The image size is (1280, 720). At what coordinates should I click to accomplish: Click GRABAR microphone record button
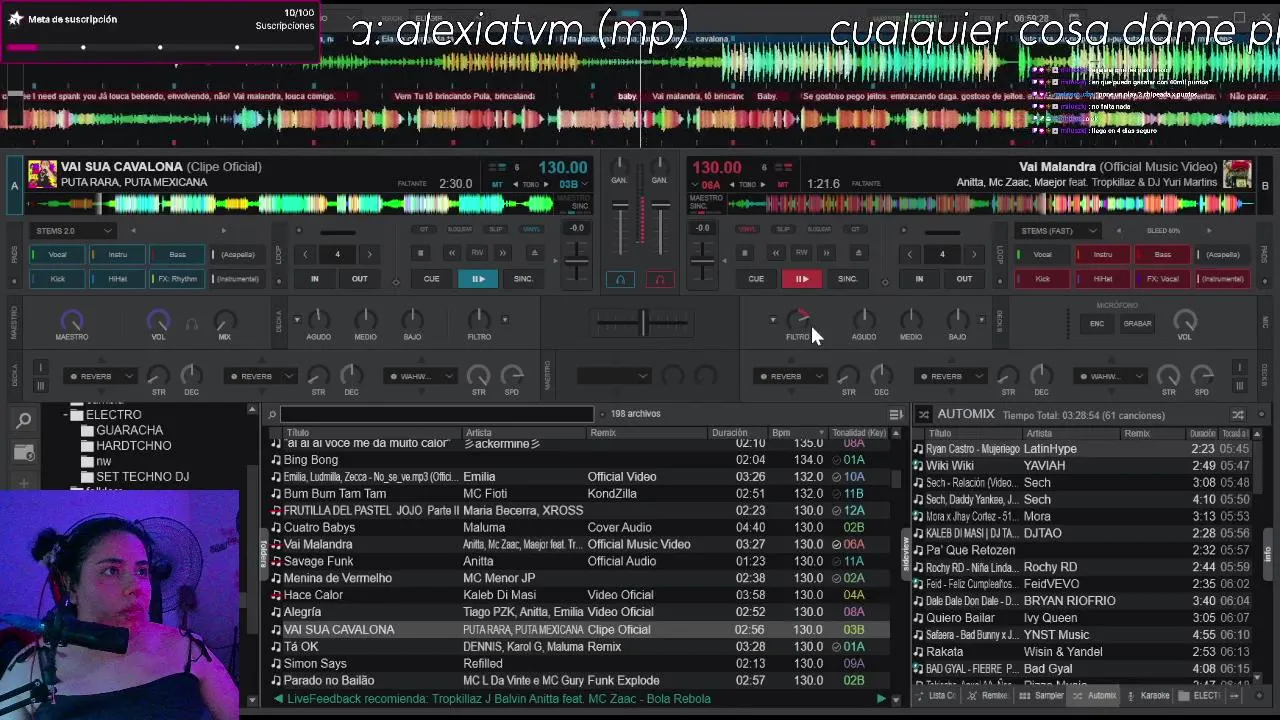point(1137,323)
